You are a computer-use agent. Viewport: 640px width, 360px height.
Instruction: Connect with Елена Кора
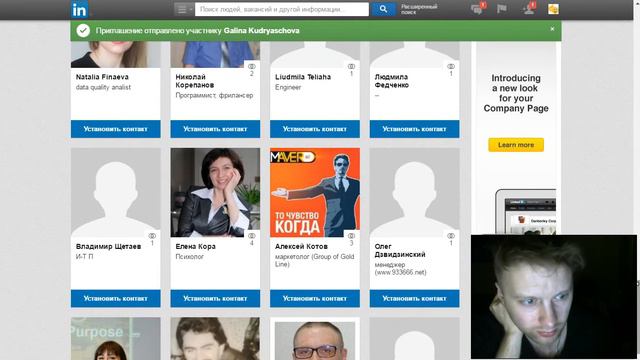[215, 298]
